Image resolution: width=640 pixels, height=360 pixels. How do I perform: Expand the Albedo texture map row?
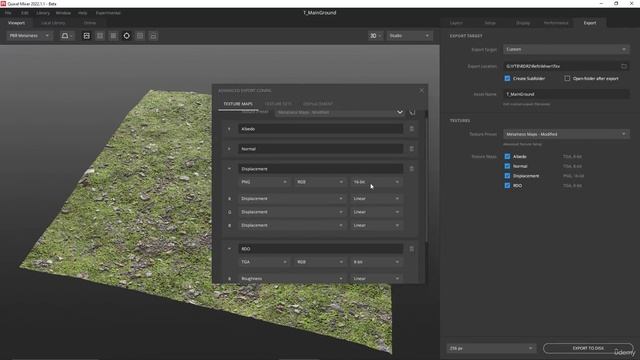point(229,129)
